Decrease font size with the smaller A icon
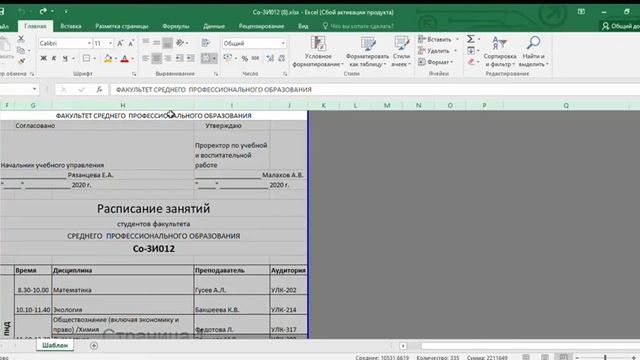The image size is (640, 360). tap(131, 43)
